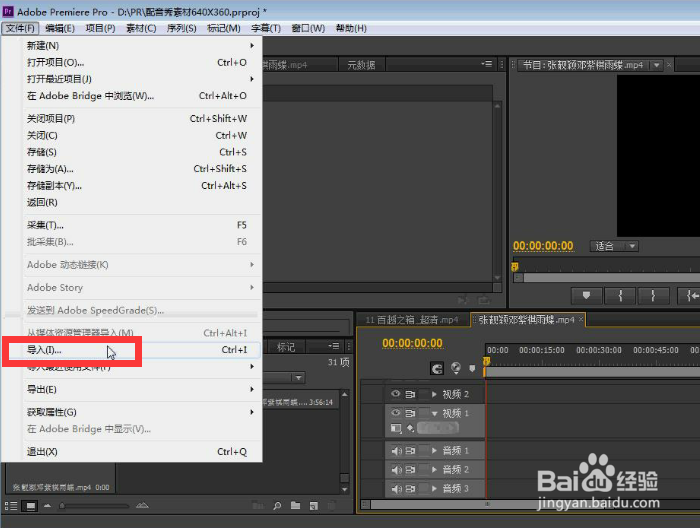Screen dimensions: 700x528
Task: Click the project panel scroll down arrow
Action: [x=345, y=489]
